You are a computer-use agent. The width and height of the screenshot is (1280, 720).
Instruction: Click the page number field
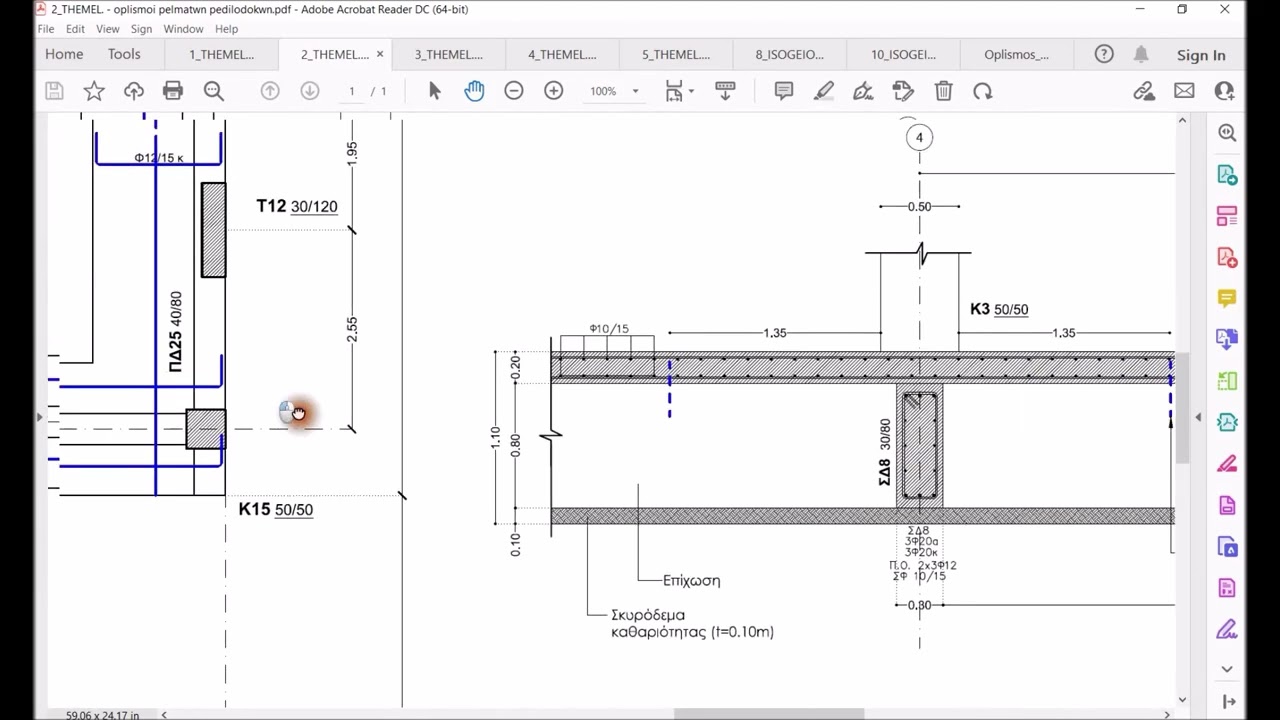point(351,91)
